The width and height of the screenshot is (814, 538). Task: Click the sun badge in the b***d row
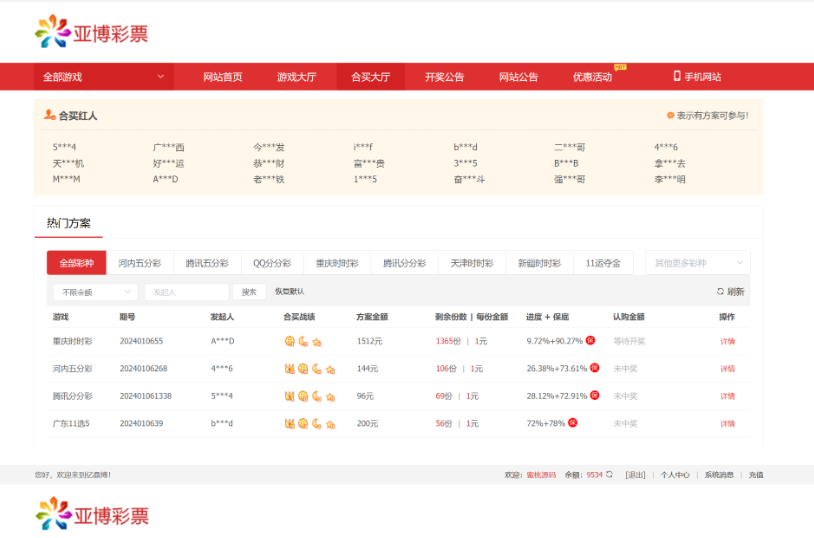point(303,424)
